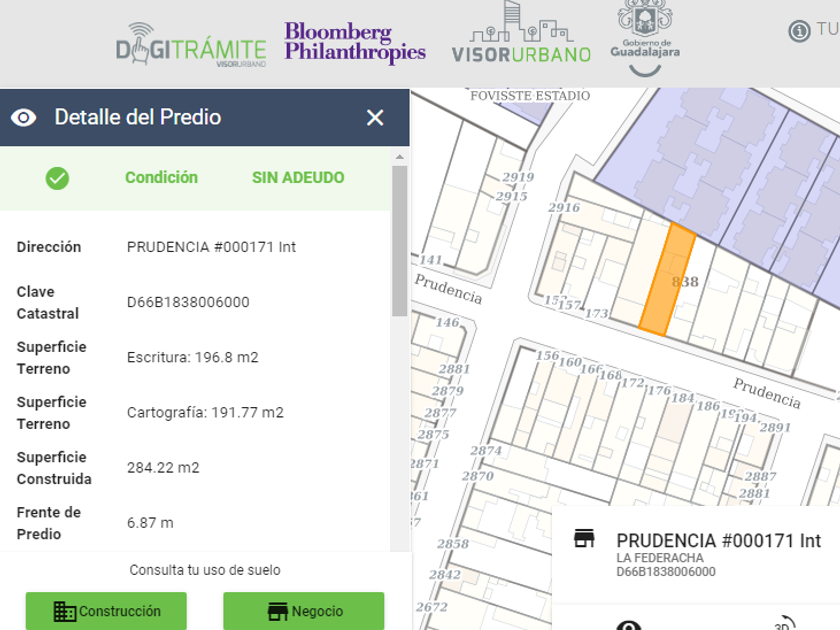Click the Negocio button
The image size is (840, 630).
point(304,611)
